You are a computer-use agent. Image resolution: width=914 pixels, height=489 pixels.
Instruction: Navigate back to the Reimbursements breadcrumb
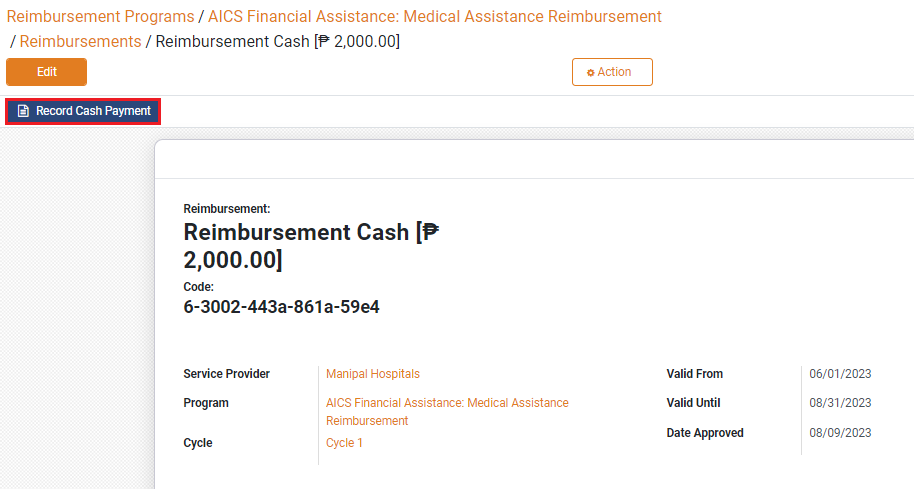pyautogui.click(x=80, y=41)
